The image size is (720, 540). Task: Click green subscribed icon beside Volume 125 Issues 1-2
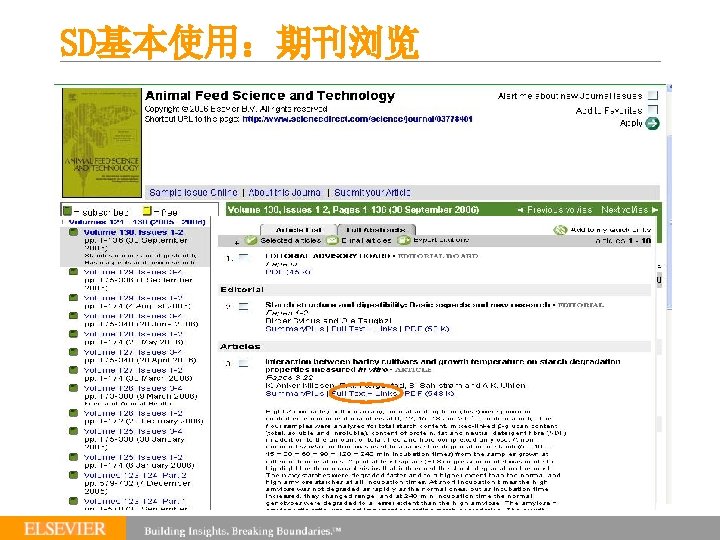73,457
